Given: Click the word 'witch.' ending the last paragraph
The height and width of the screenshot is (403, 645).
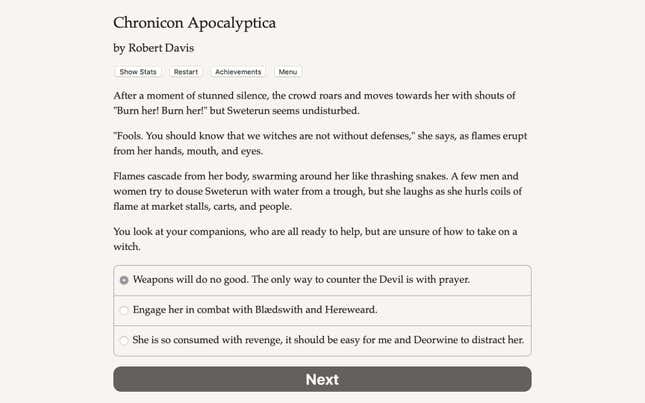Looking at the screenshot, I should (127, 247).
